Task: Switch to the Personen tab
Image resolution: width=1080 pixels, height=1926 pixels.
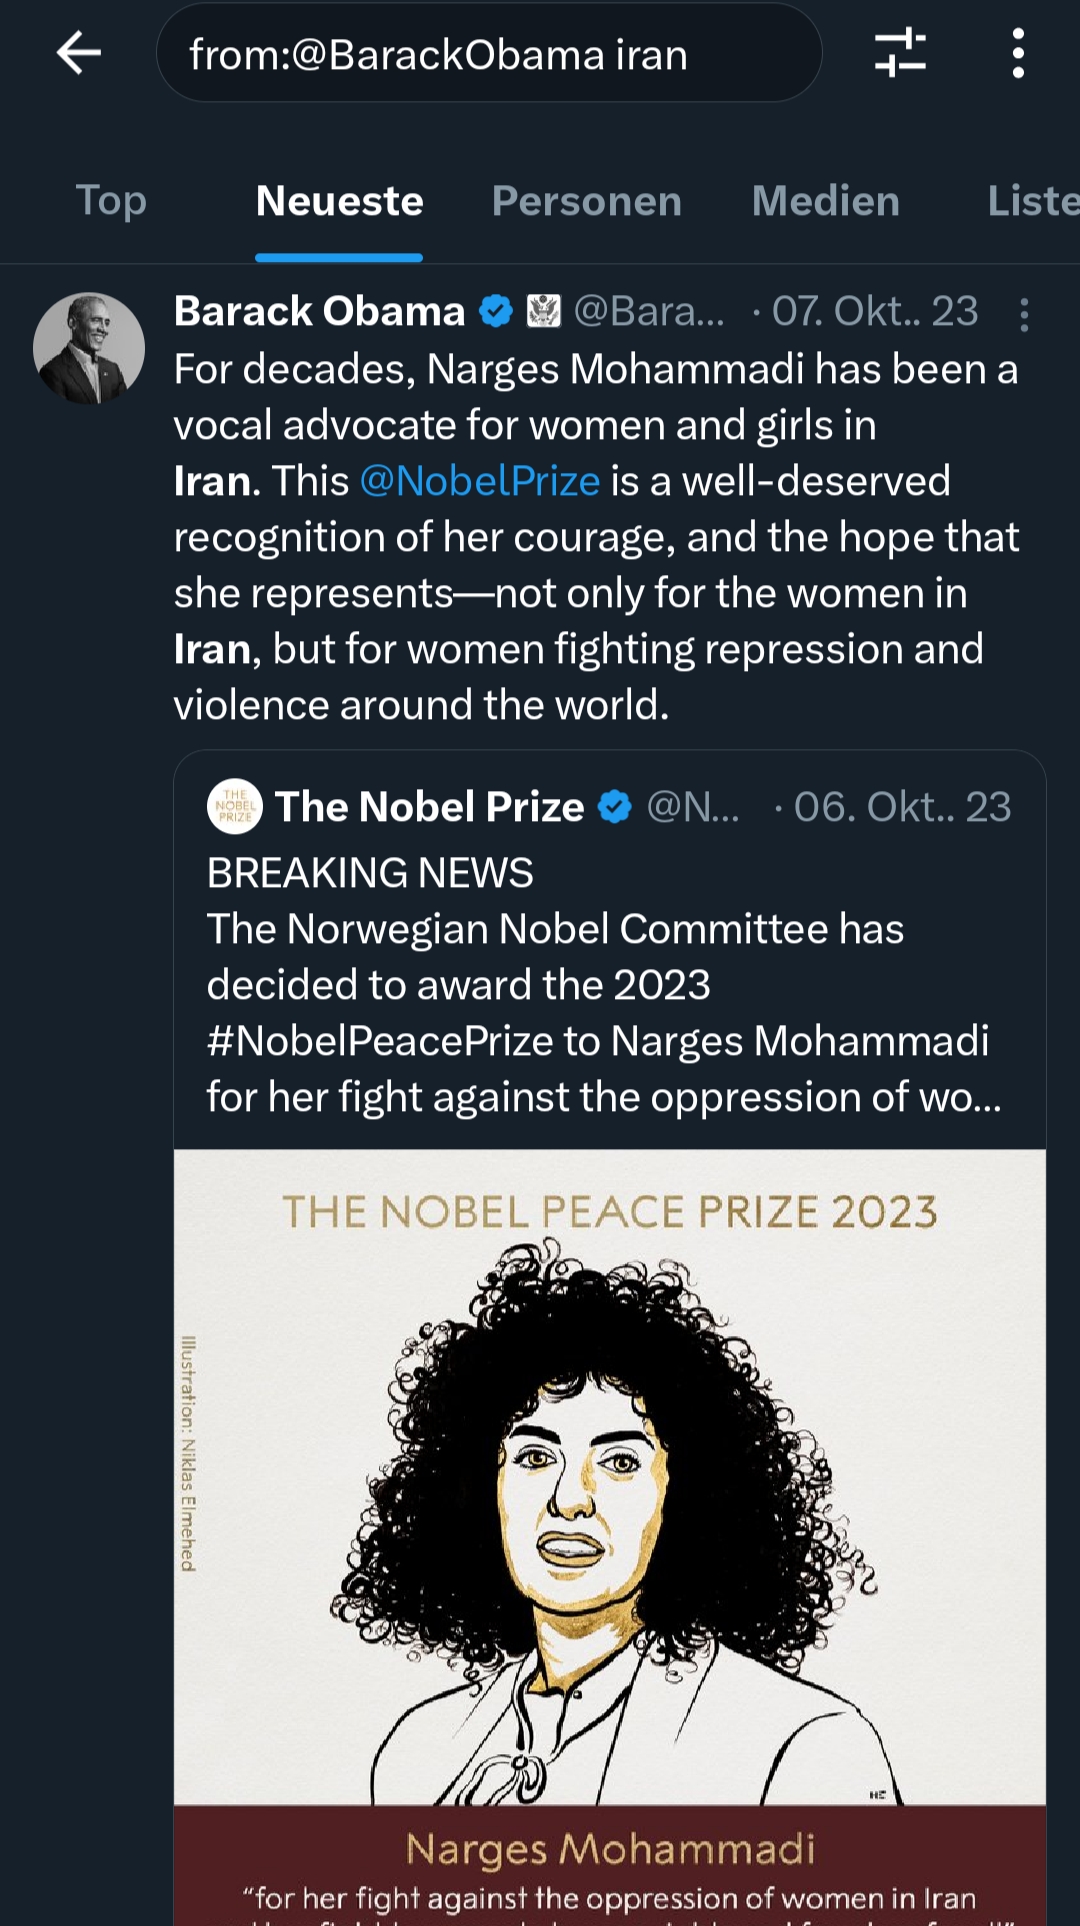Action: pos(587,201)
